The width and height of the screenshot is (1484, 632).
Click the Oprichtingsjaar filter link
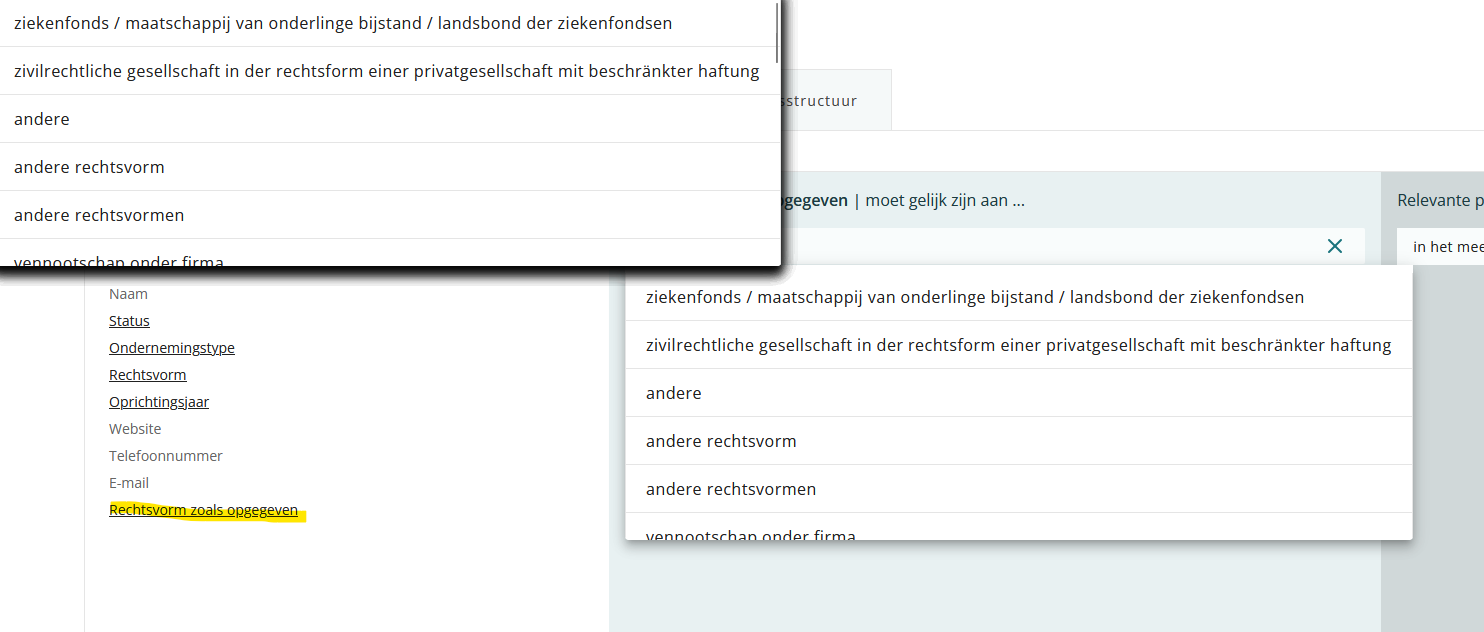(159, 402)
